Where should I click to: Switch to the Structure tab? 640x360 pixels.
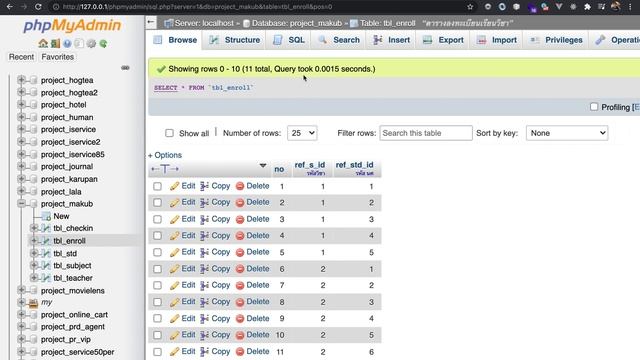click(x=234, y=40)
